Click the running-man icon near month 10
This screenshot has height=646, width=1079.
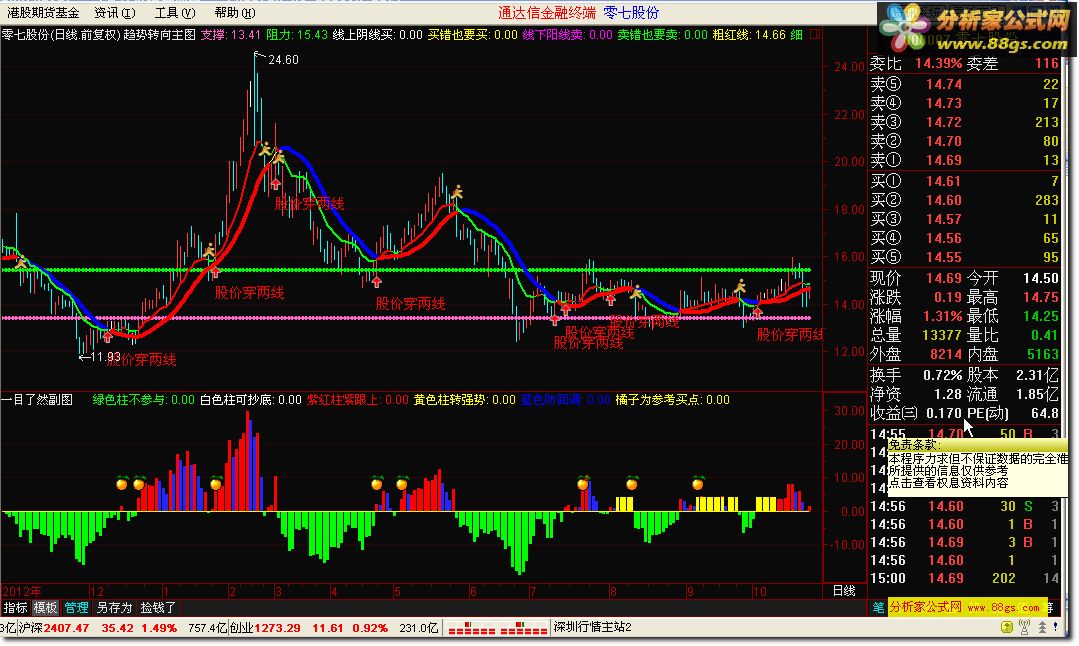(740, 286)
